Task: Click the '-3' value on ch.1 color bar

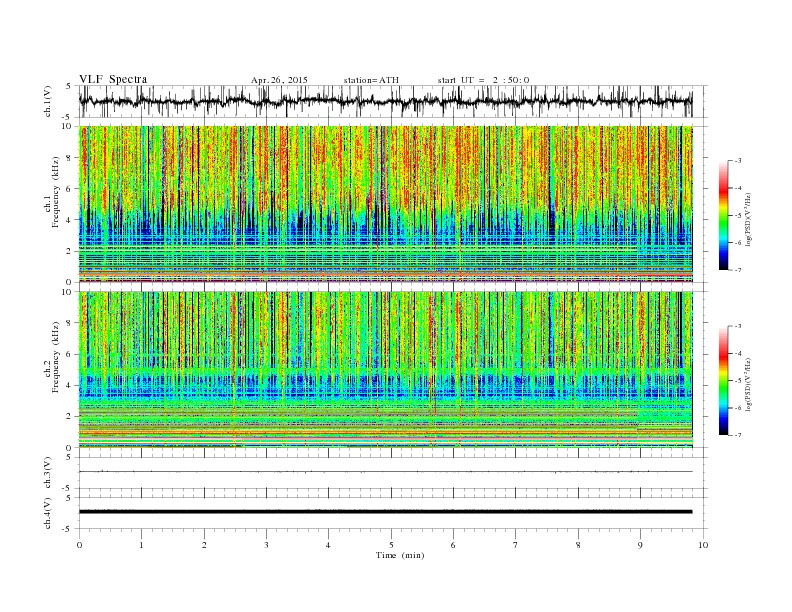Action: coord(738,161)
